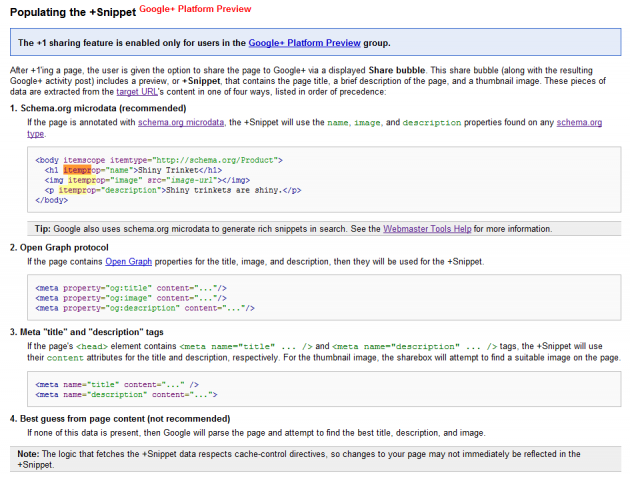
Task: Click the og:image meta code line
Action: coord(131,298)
